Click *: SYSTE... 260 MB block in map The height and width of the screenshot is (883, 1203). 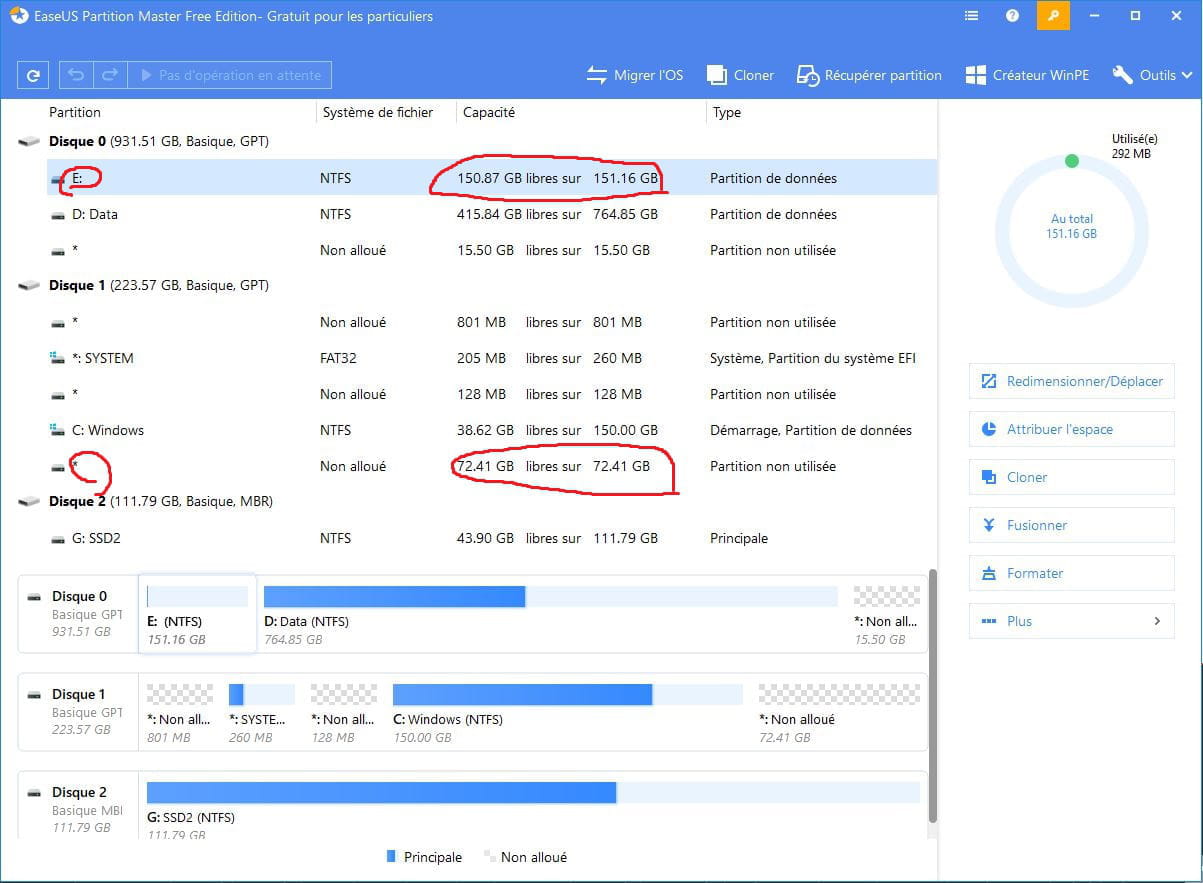coord(262,712)
